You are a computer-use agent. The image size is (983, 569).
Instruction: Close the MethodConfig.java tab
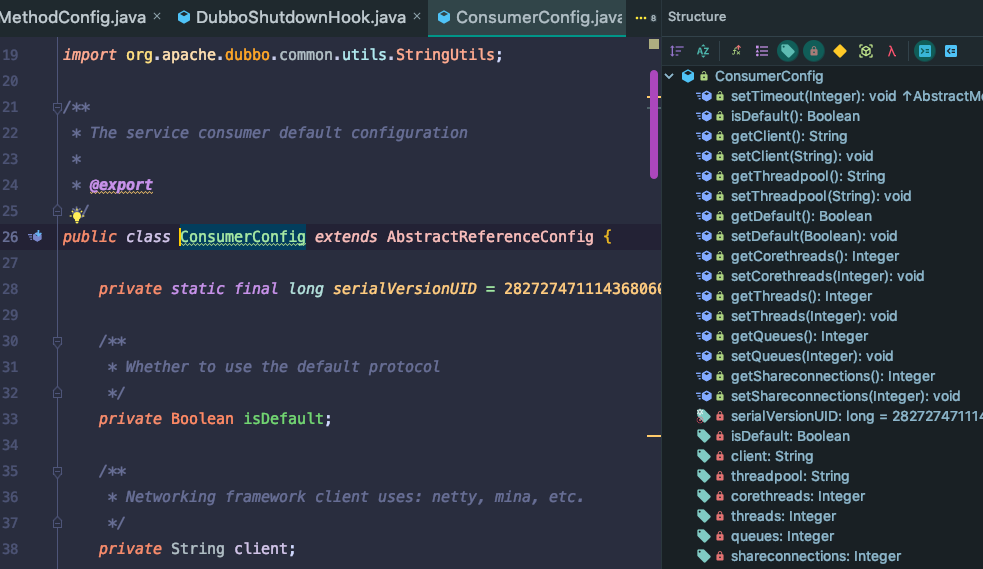click(x=157, y=17)
